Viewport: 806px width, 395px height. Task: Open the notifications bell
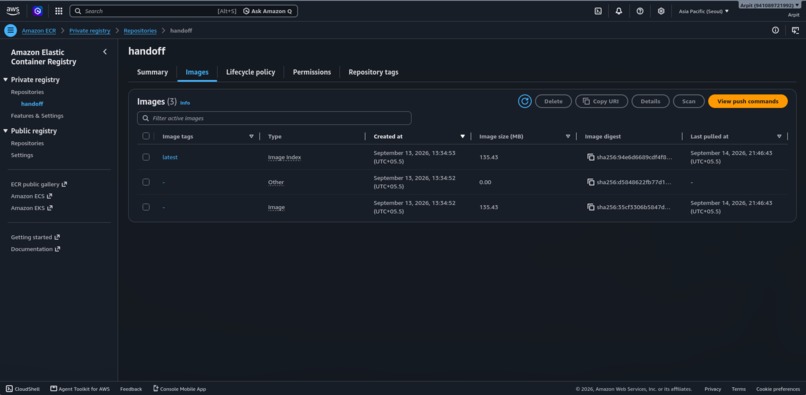(619, 11)
